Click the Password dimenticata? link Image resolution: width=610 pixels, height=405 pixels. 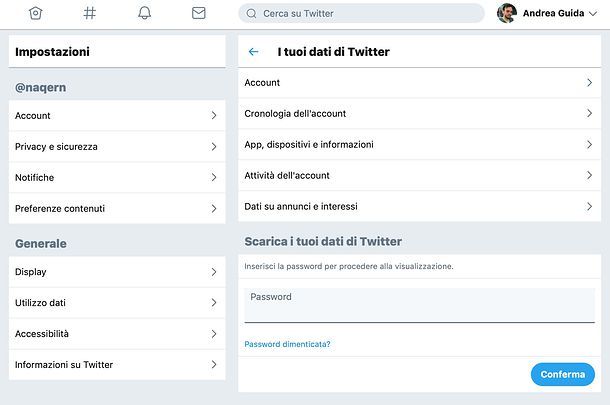click(x=287, y=344)
